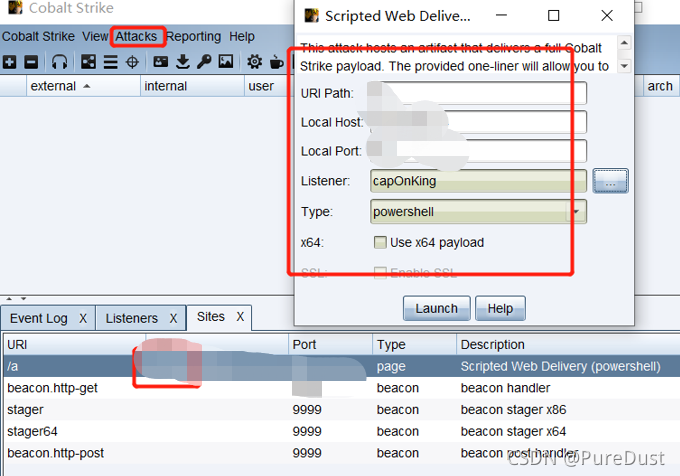Close the Sites tab

click(240, 317)
